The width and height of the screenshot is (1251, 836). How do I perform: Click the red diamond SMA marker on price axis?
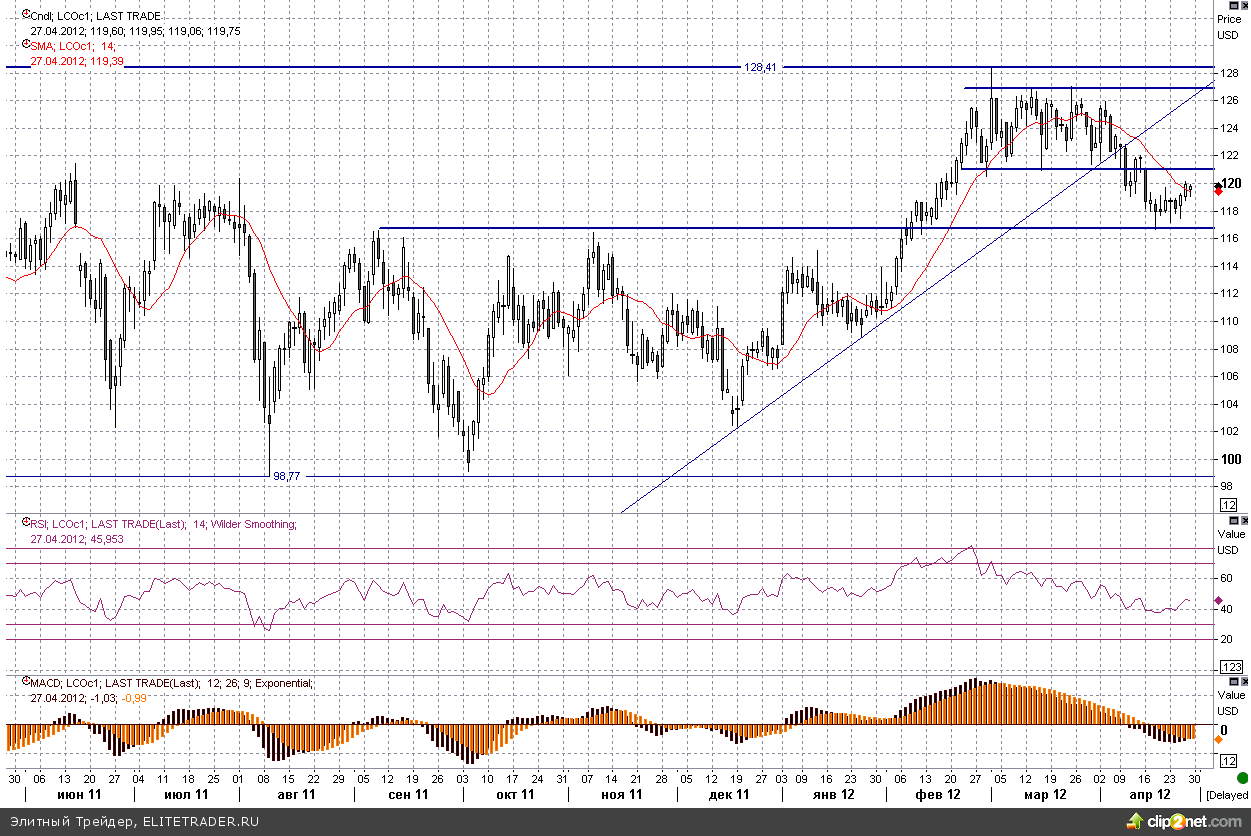(x=1217, y=191)
